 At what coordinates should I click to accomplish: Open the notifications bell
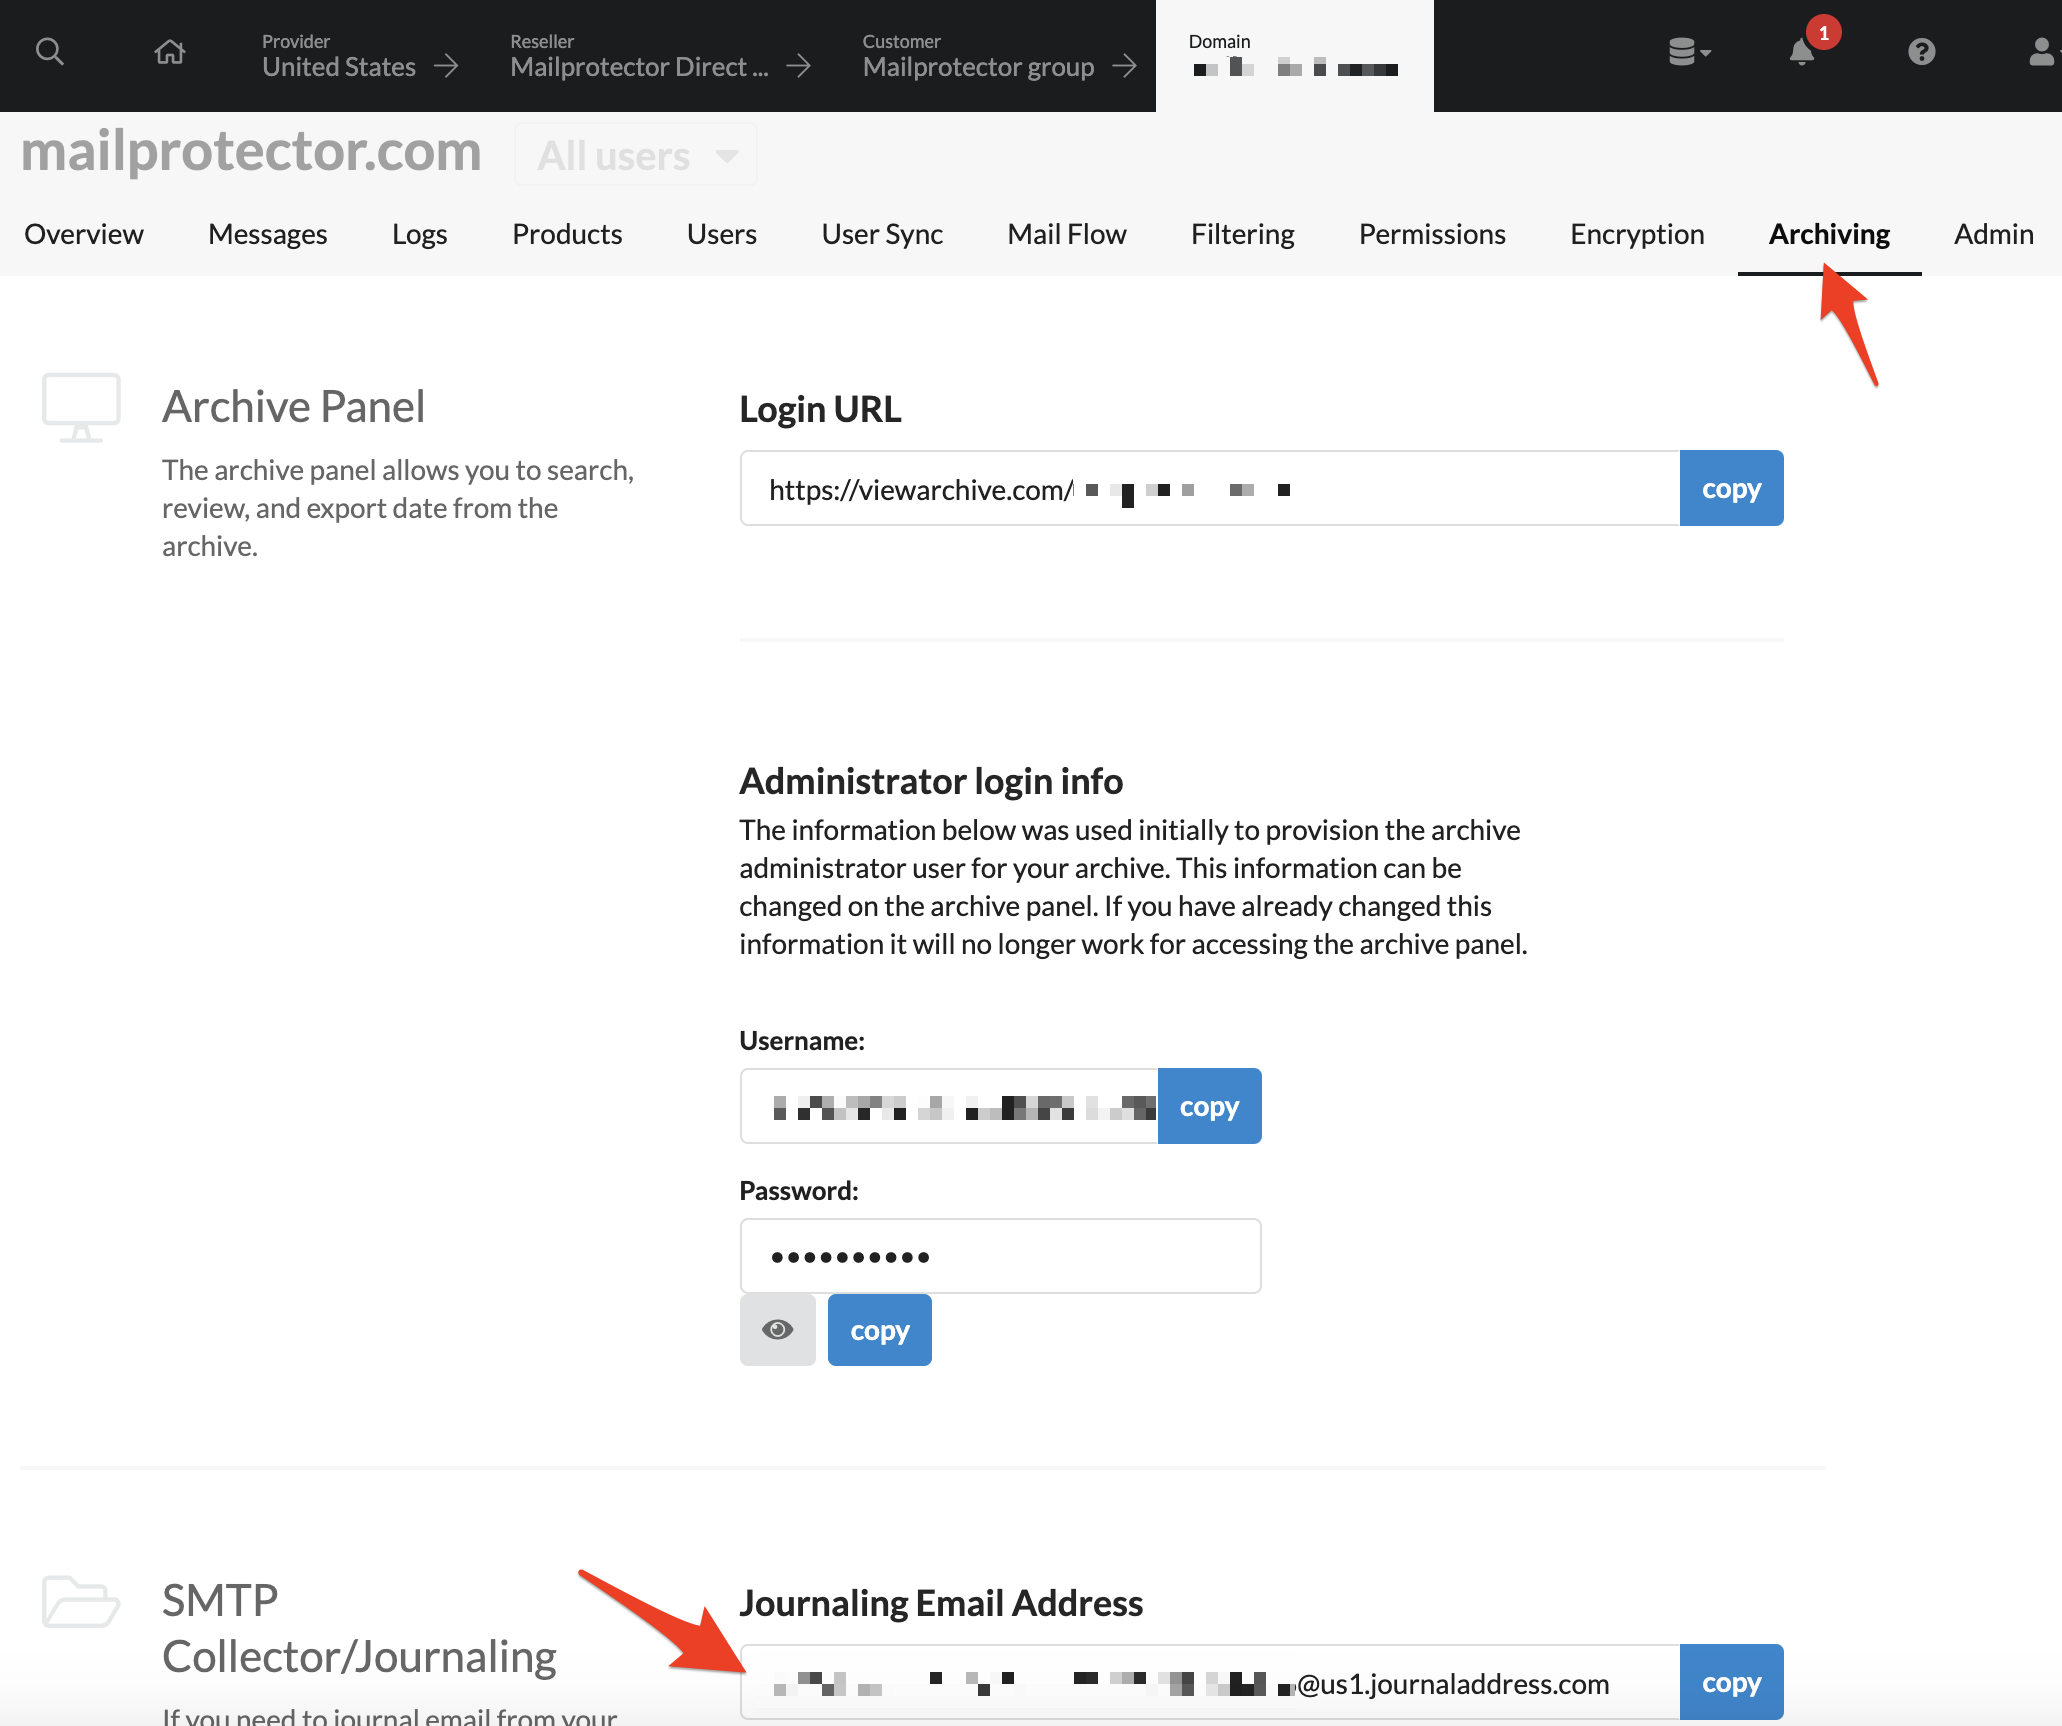[x=1802, y=51]
